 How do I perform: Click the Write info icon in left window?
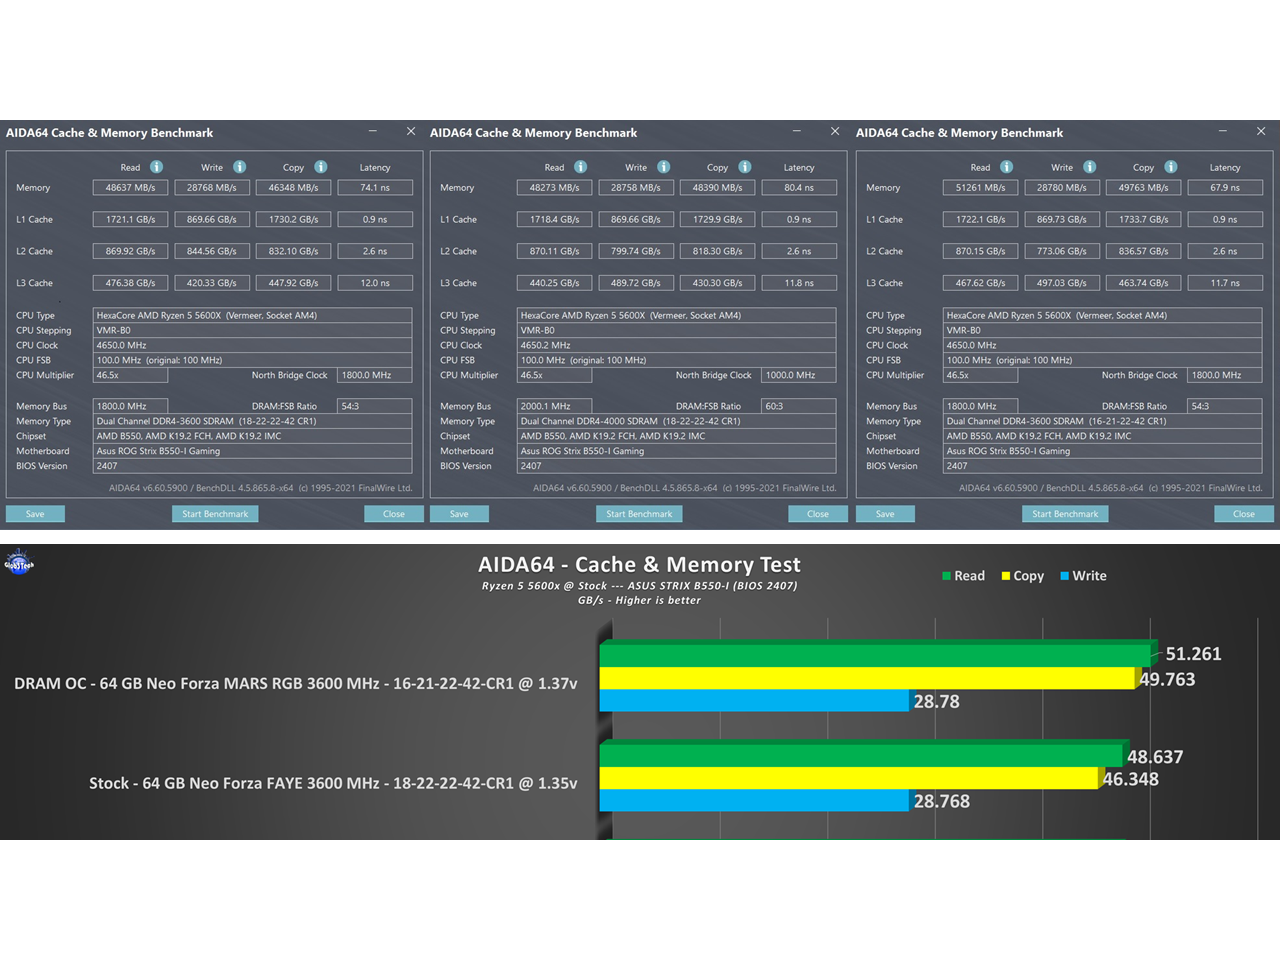pyautogui.click(x=240, y=167)
